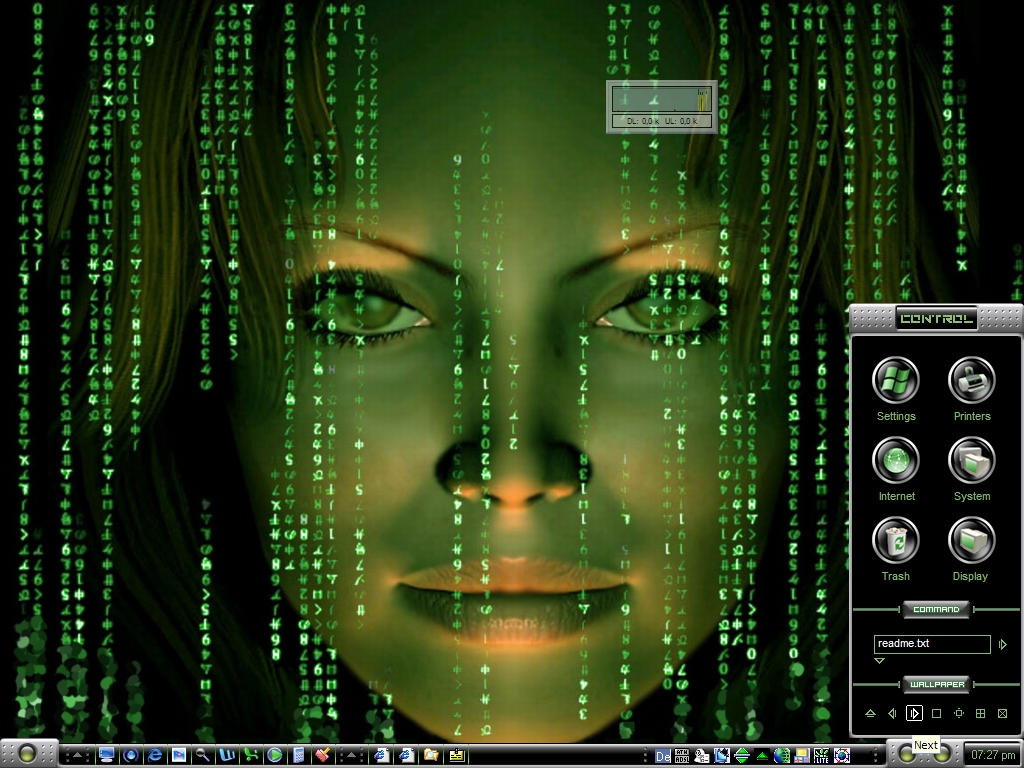Screen dimensions: 1024x768
Task: Open the keys and list tray icon
Action: coord(702,756)
